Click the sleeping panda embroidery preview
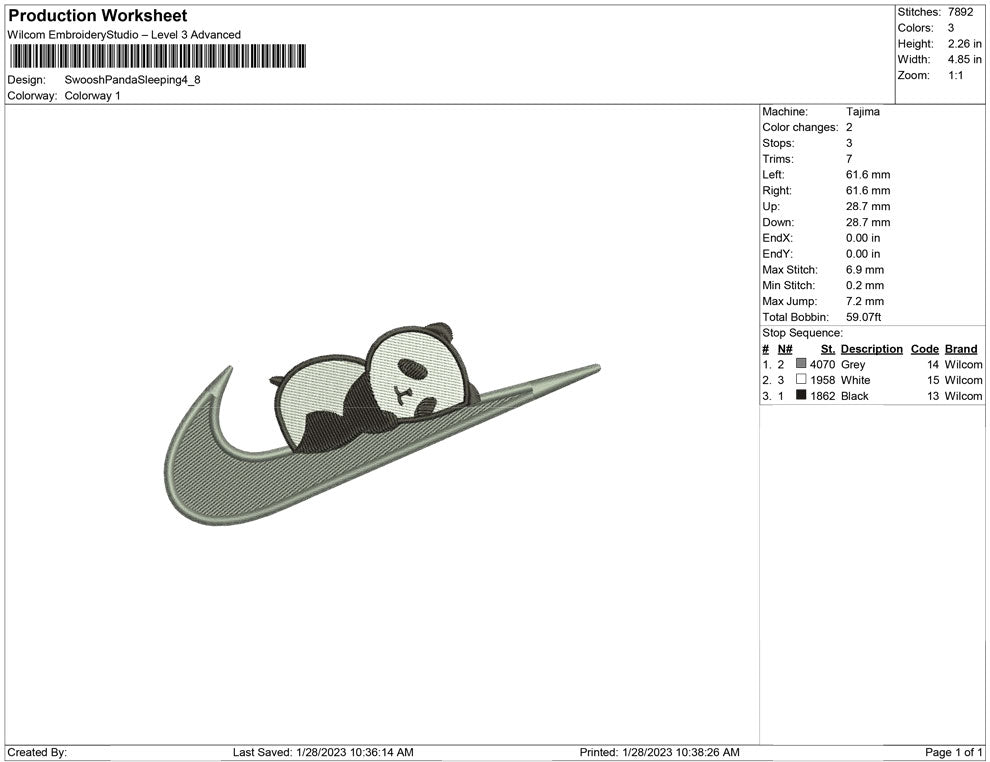The image size is (990, 762). (381, 425)
